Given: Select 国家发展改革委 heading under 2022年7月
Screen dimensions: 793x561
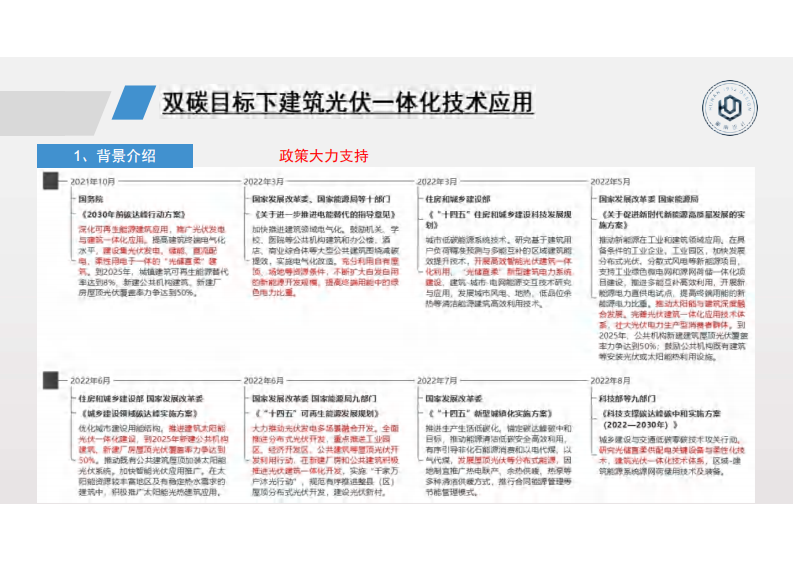Looking at the screenshot, I should click(x=454, y=399).
